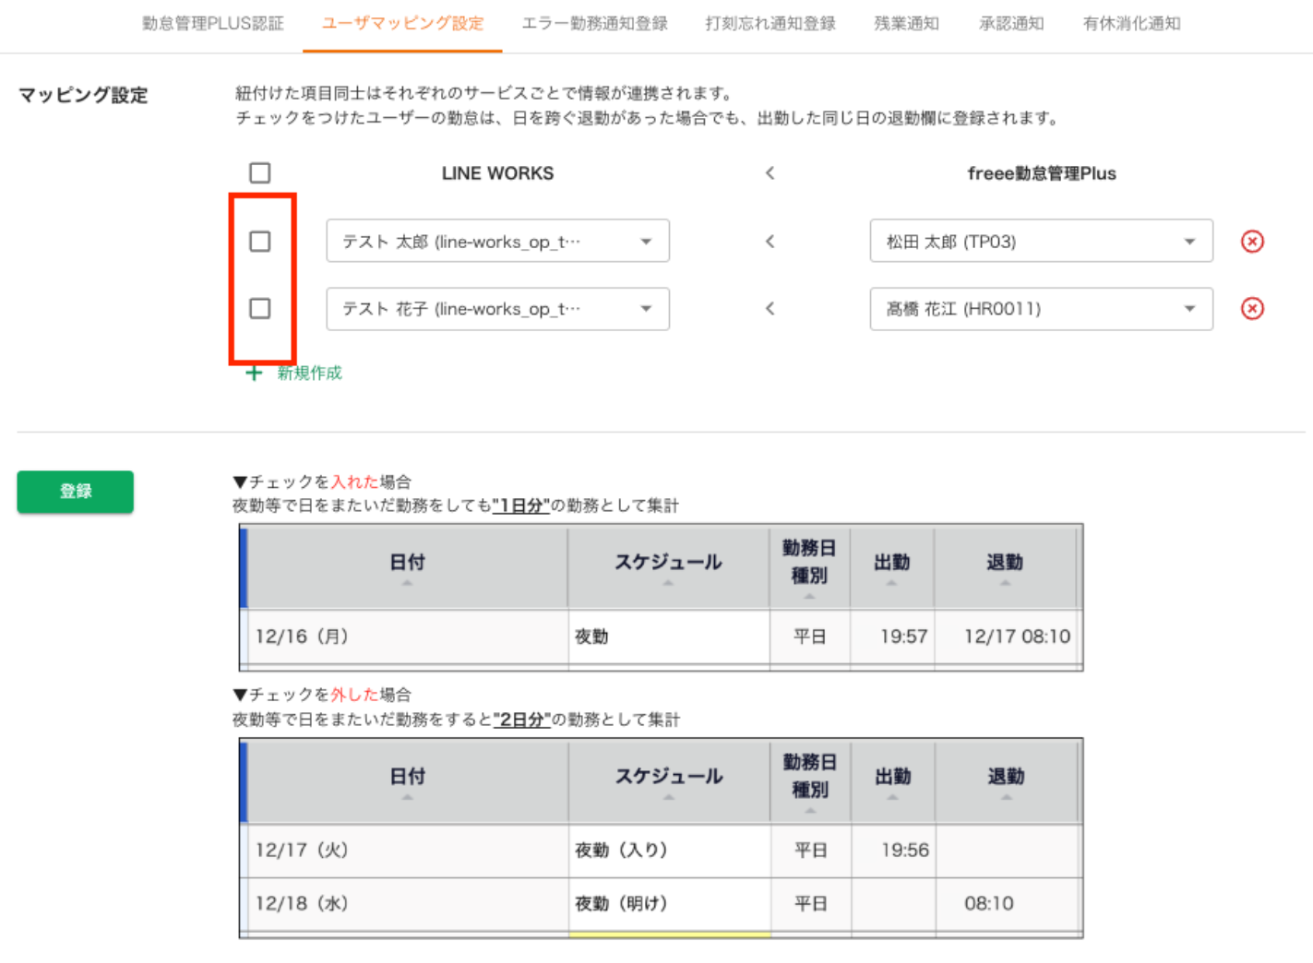The width and height of the screenshot is (1313, 963).
Task: Open the 髙橋 花江 (HR0011) dropdown
Action: click(1041, 309)
